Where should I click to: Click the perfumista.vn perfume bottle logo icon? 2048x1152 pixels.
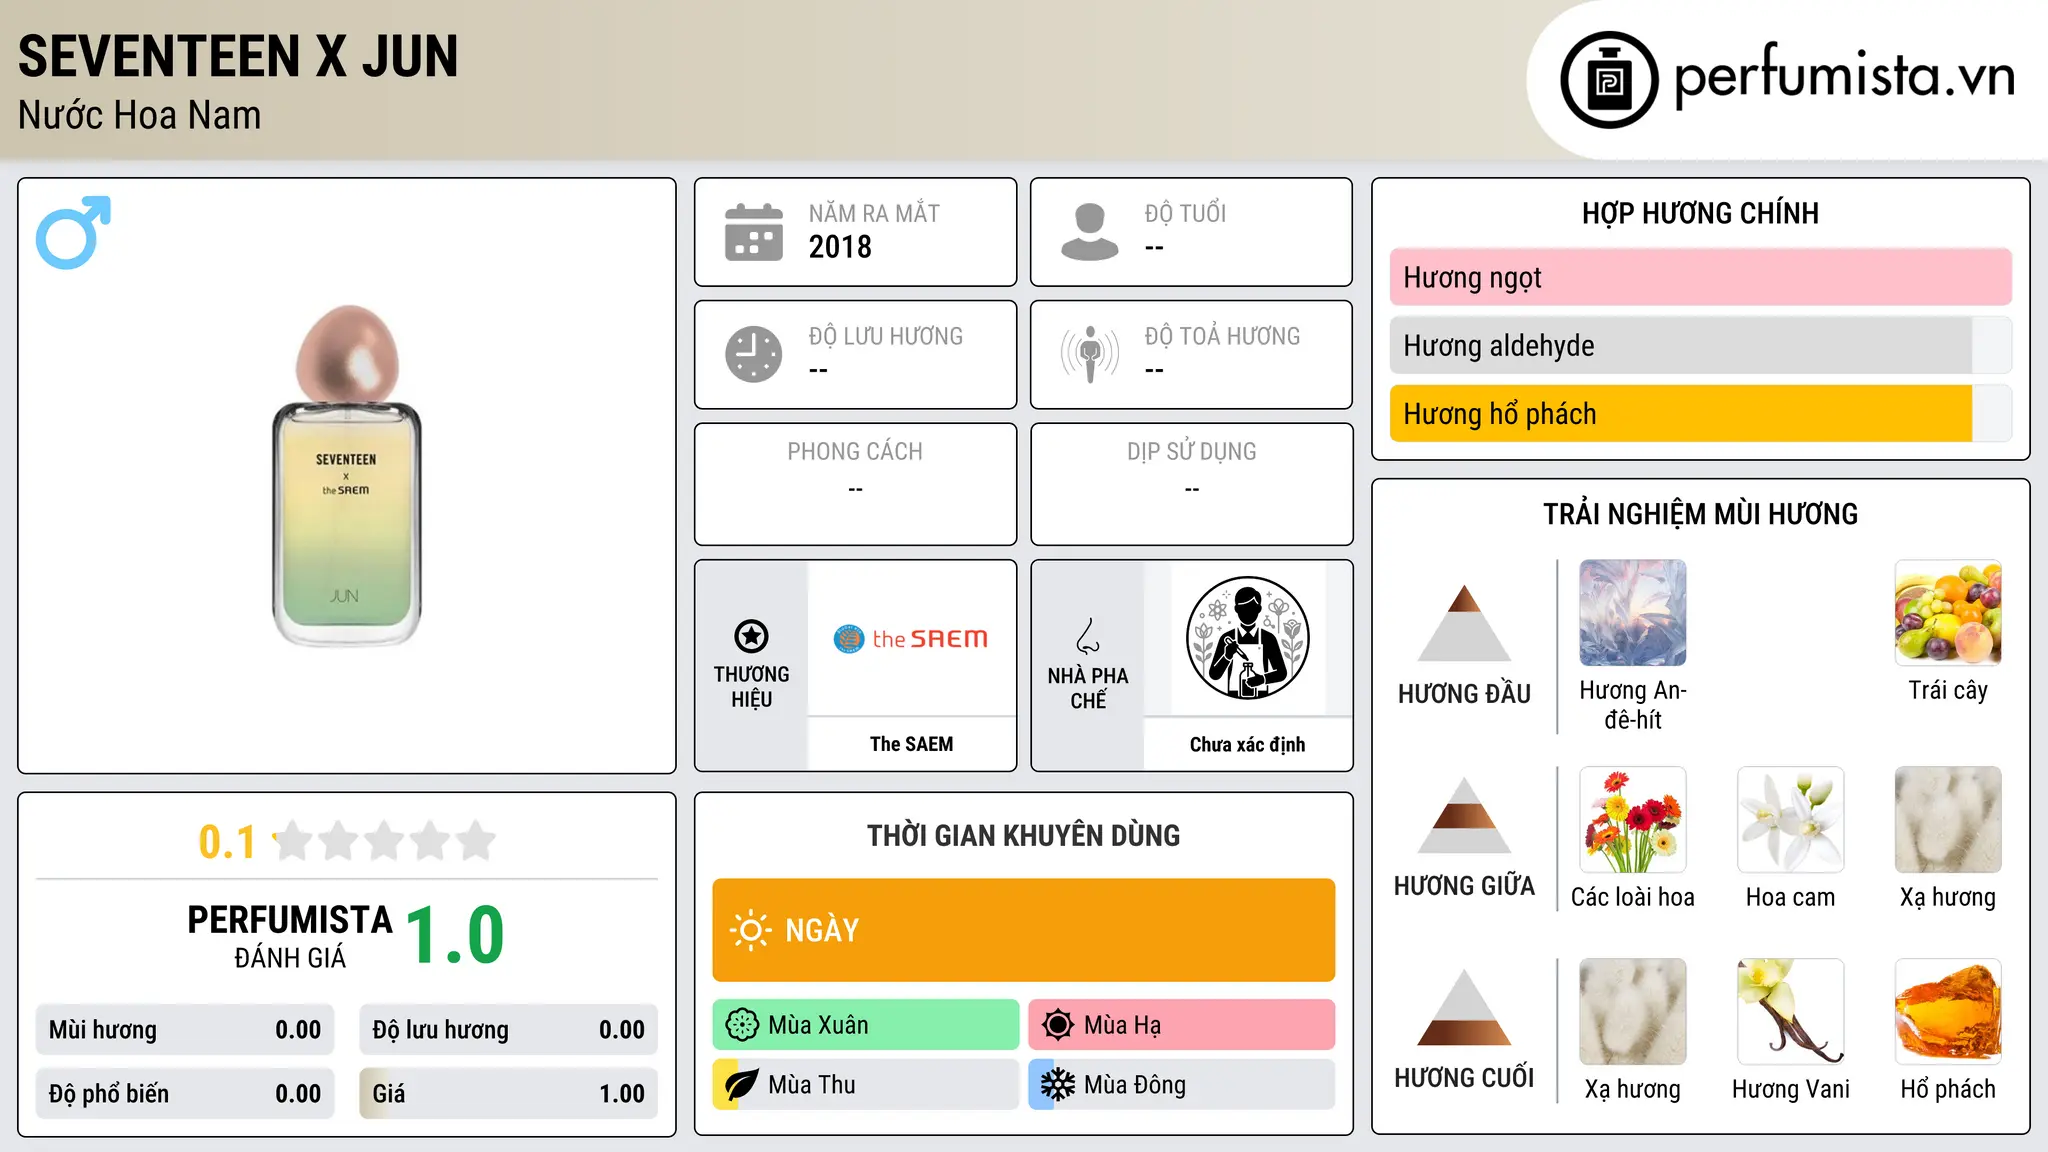(1609, 80)
